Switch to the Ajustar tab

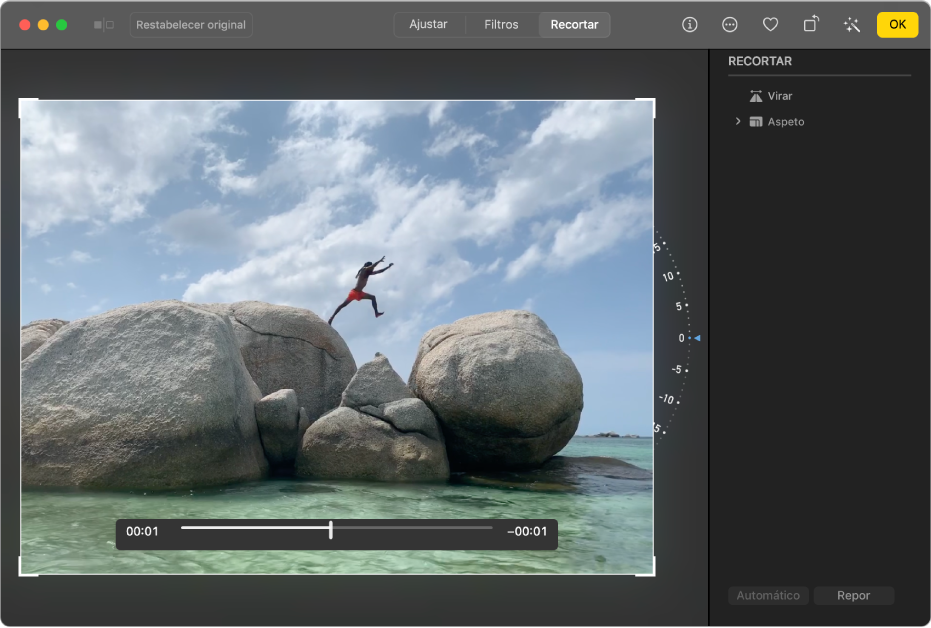point(428,25)
